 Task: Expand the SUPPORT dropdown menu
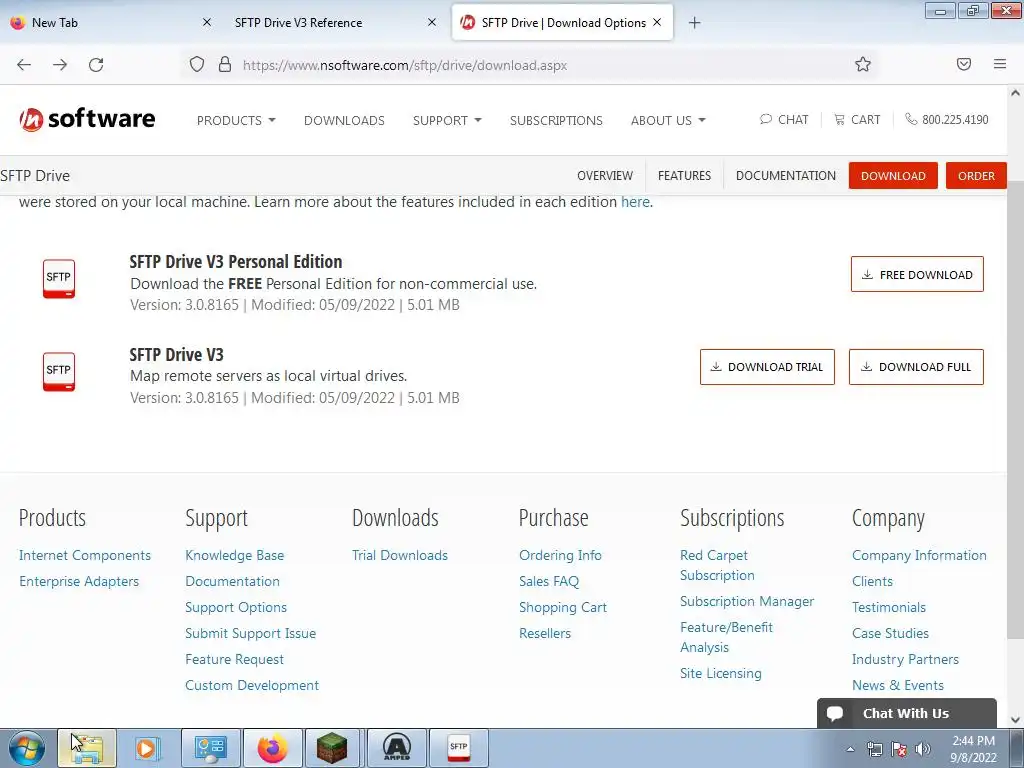tap(447, 120)
